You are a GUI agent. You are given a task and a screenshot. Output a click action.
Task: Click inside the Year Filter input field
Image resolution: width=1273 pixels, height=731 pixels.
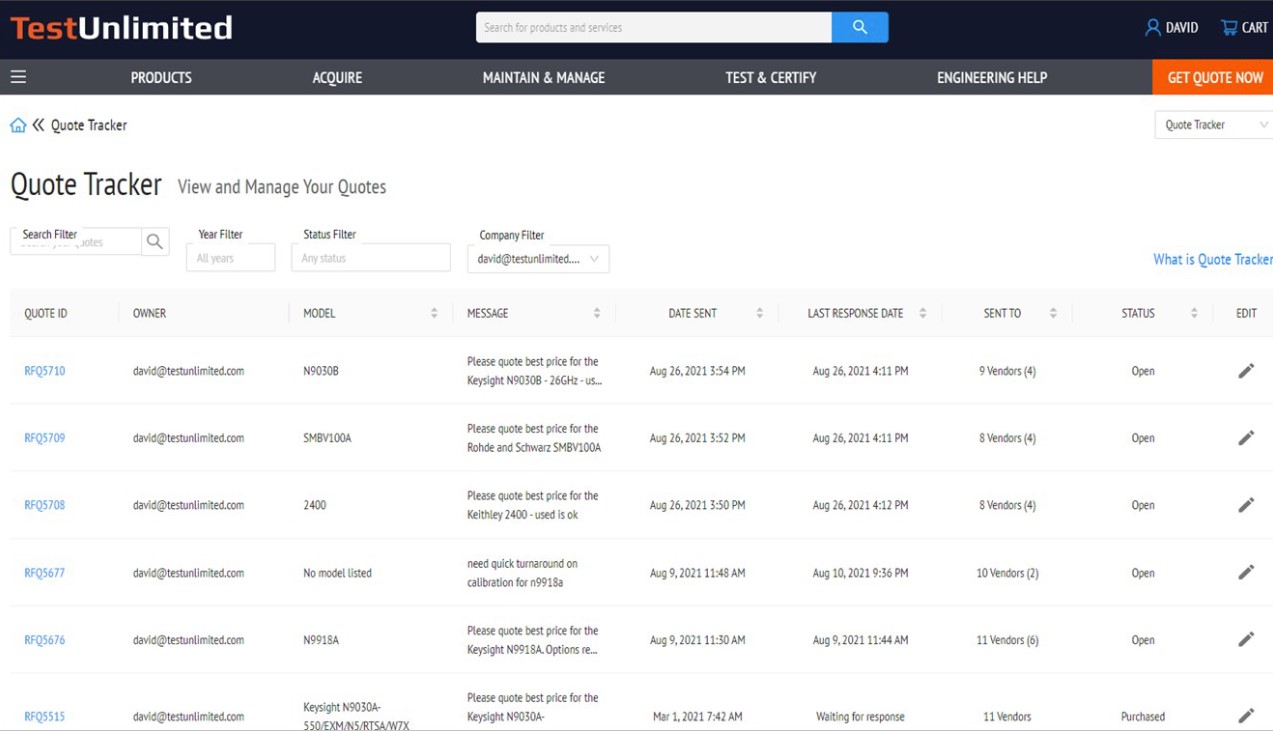pyautogui.click(x=230, y=257)
